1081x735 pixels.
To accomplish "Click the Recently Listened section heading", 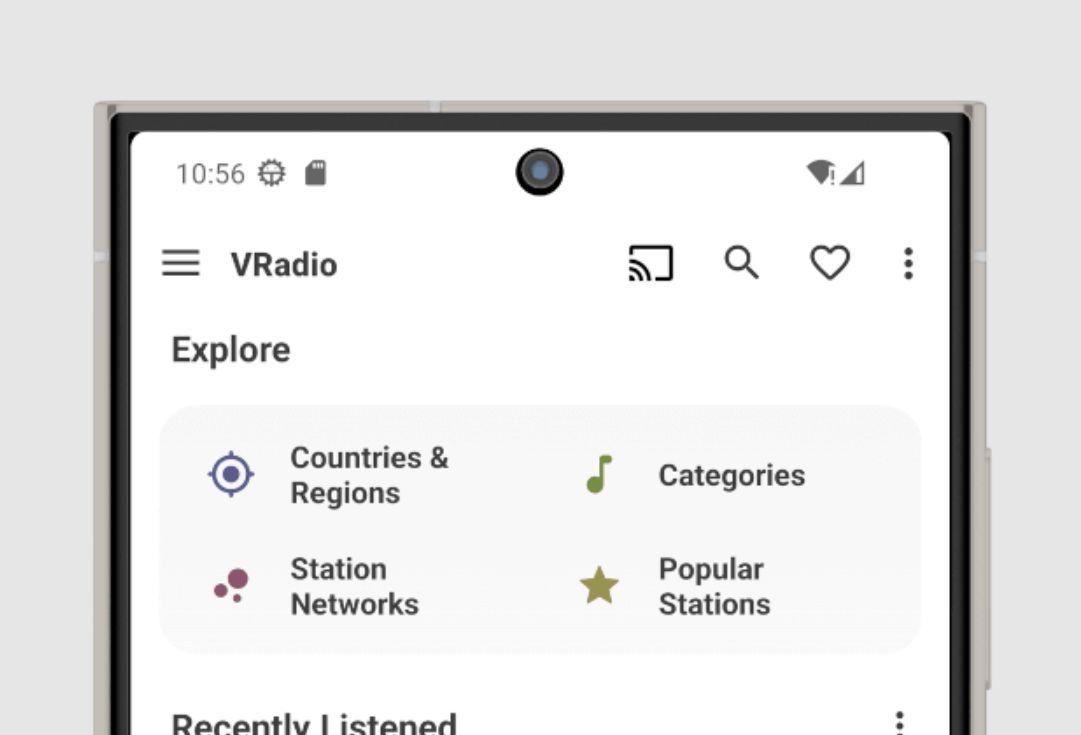I will [x=314, y=722].
